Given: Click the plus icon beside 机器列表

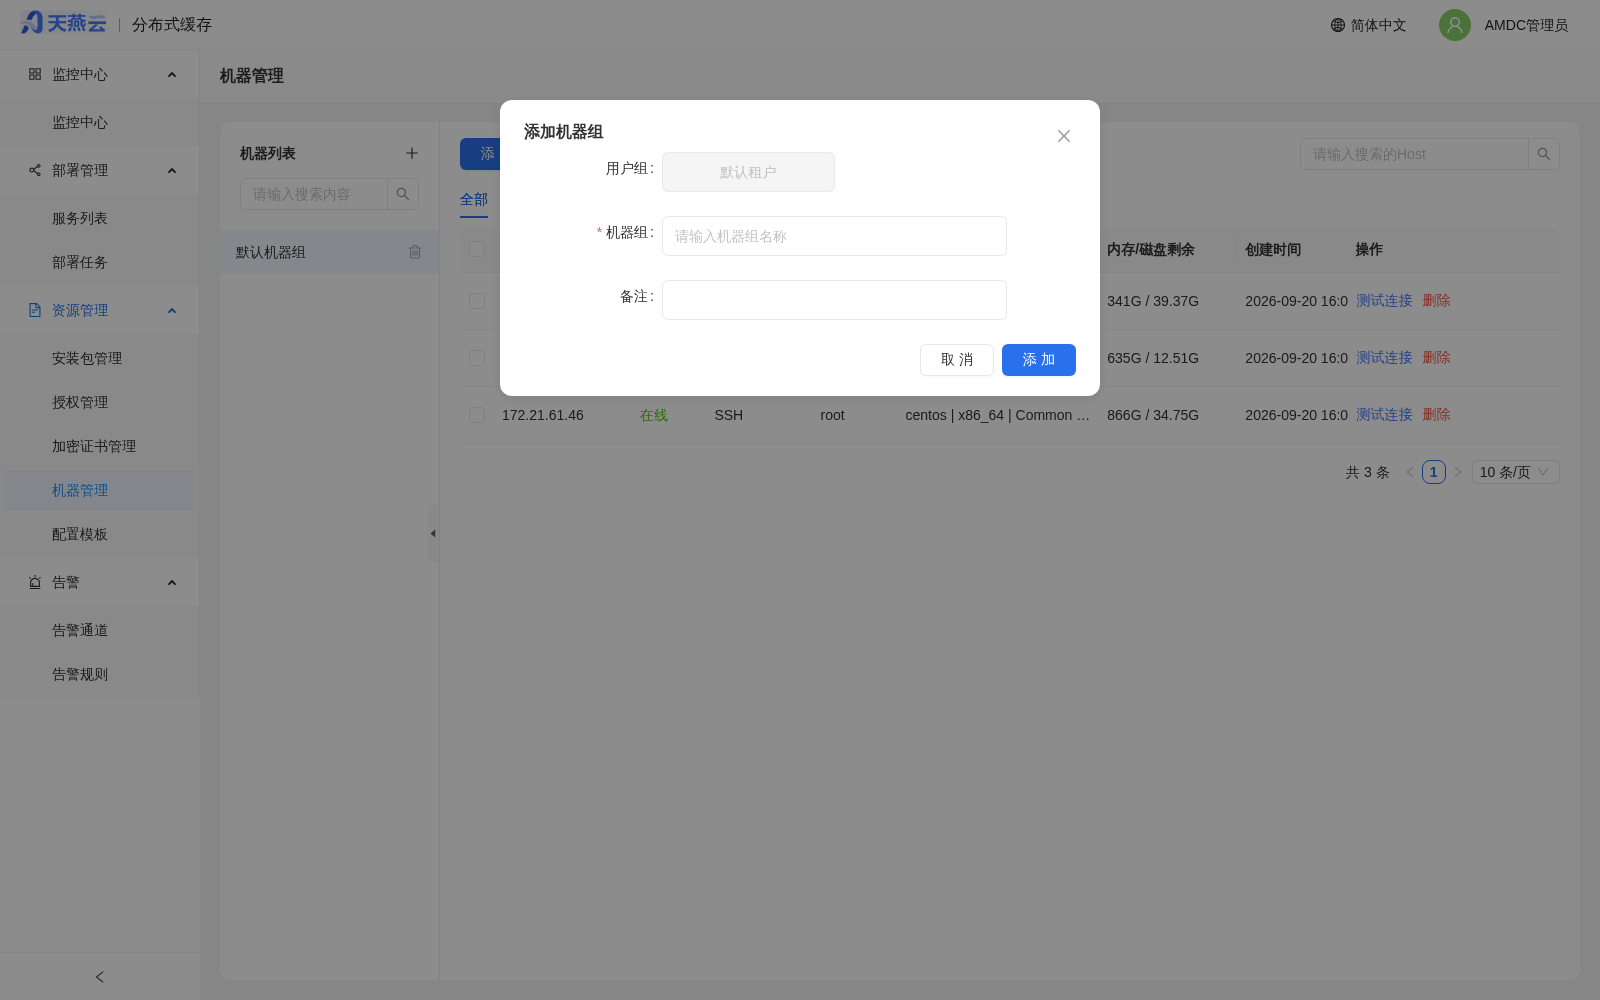Looking at the screenshot, I should (x=412, y=153).
